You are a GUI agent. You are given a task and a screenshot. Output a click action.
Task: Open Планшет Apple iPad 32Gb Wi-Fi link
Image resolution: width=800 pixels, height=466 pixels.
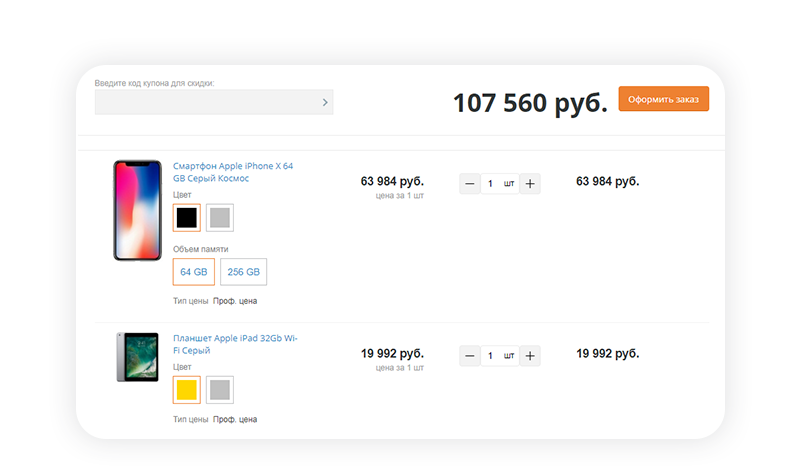(235, 344)
